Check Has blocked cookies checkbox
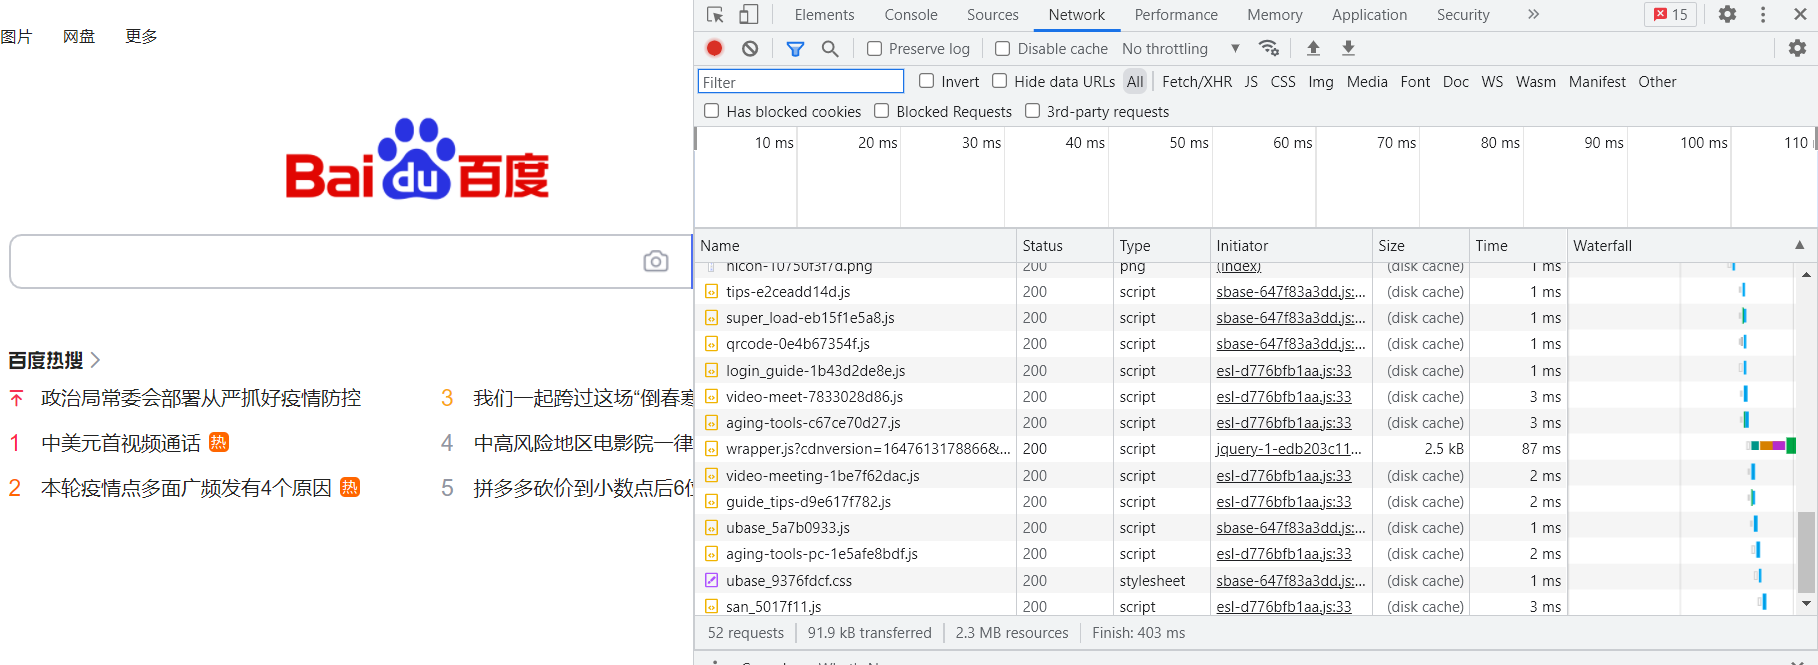 point(711,111)
